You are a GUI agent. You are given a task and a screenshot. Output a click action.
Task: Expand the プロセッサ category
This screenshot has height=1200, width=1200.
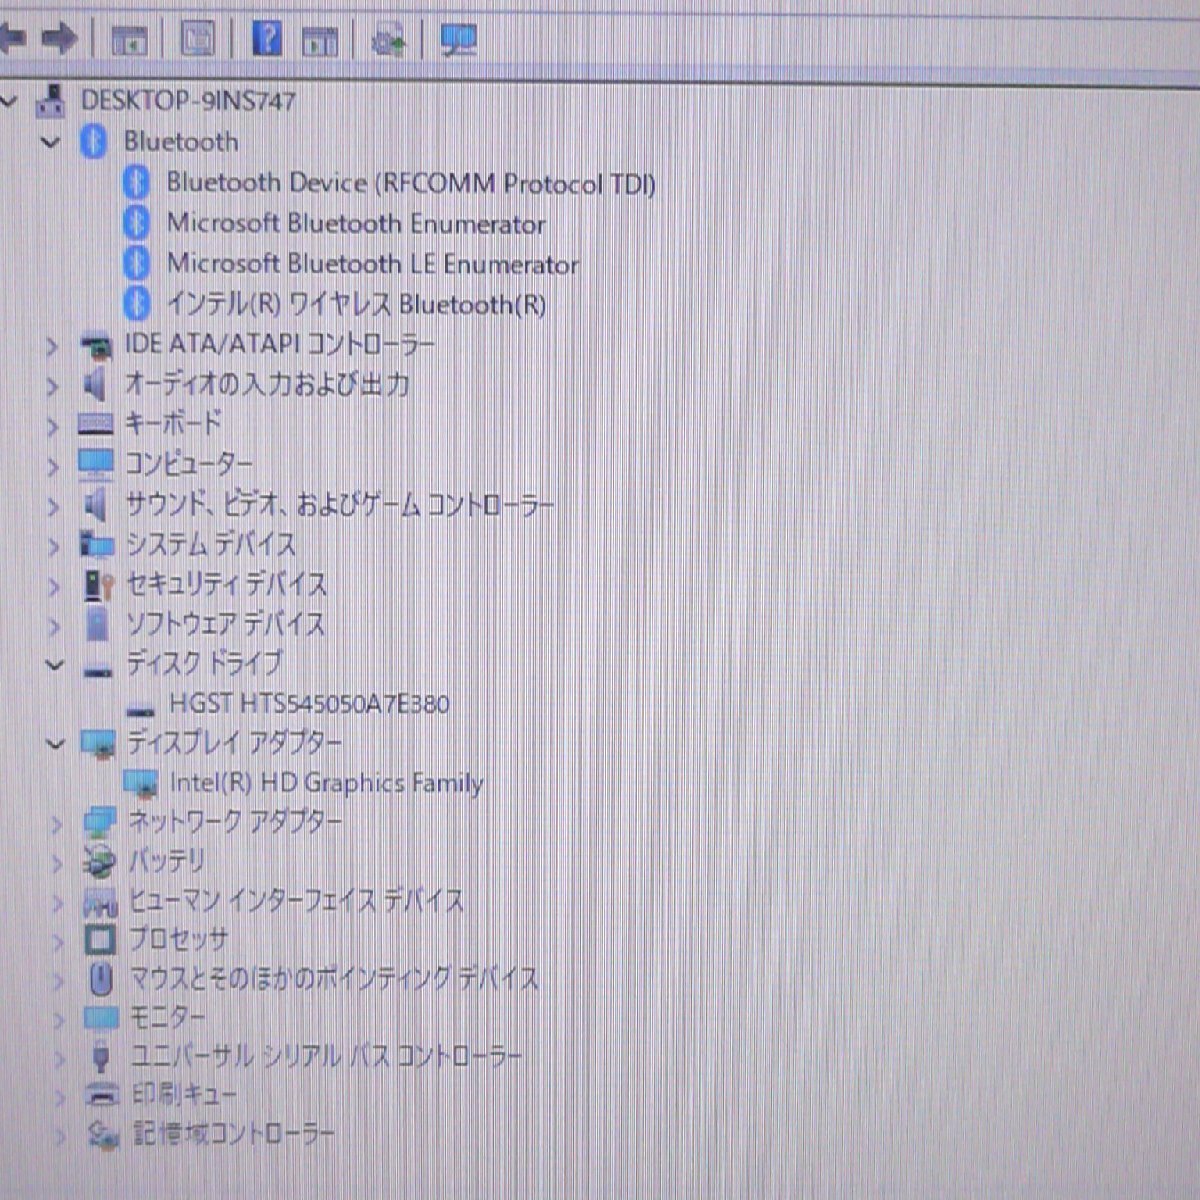59,941
